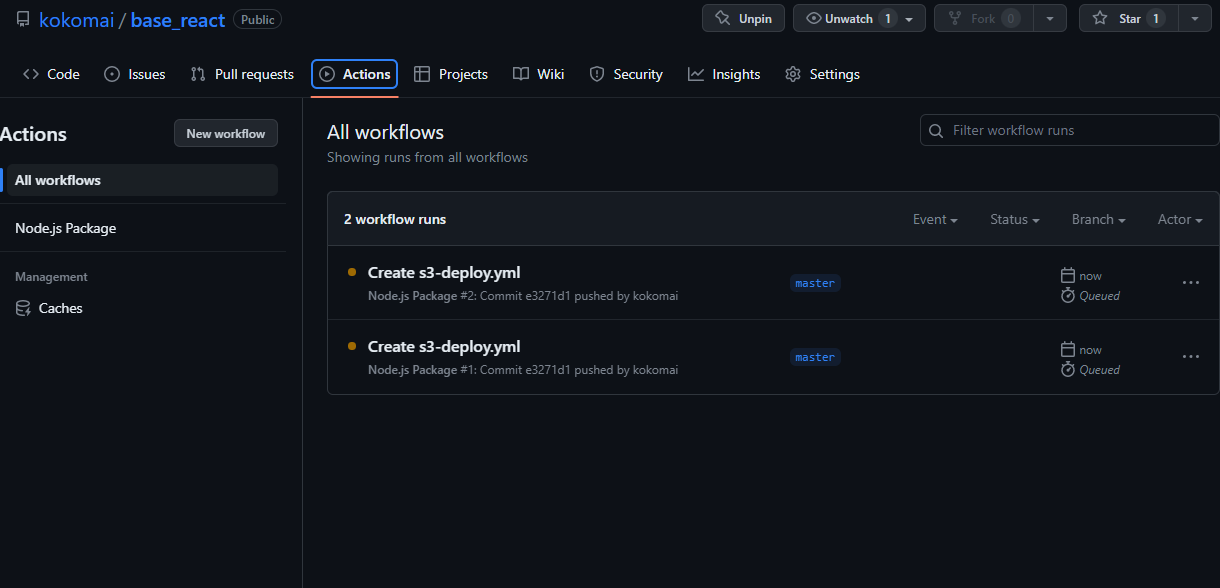The height and width of the screenshot is (588, 1220).
Task: Click the Code tab angle-brackets icon
Action: pos(31,74)
